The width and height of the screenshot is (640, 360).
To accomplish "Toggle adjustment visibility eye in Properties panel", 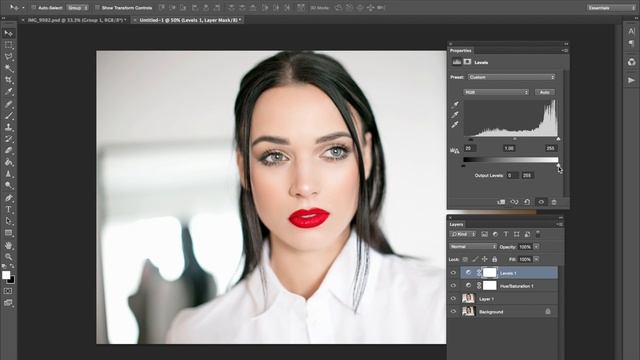I will (541, 202).
